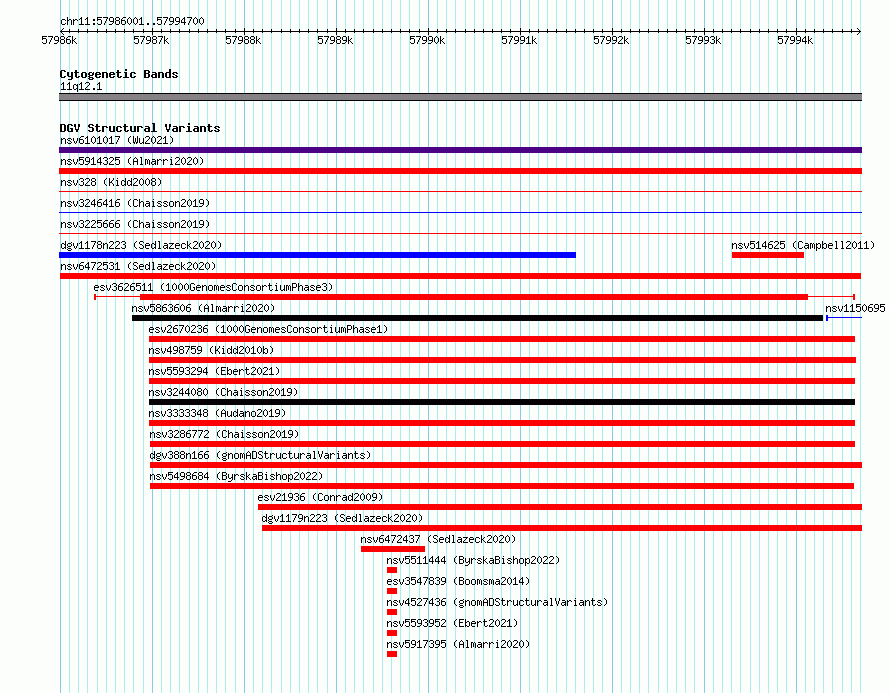Select the purple nsv6101017 variant bar
This screenshot has height=693, width=890.
click(460, 150)
